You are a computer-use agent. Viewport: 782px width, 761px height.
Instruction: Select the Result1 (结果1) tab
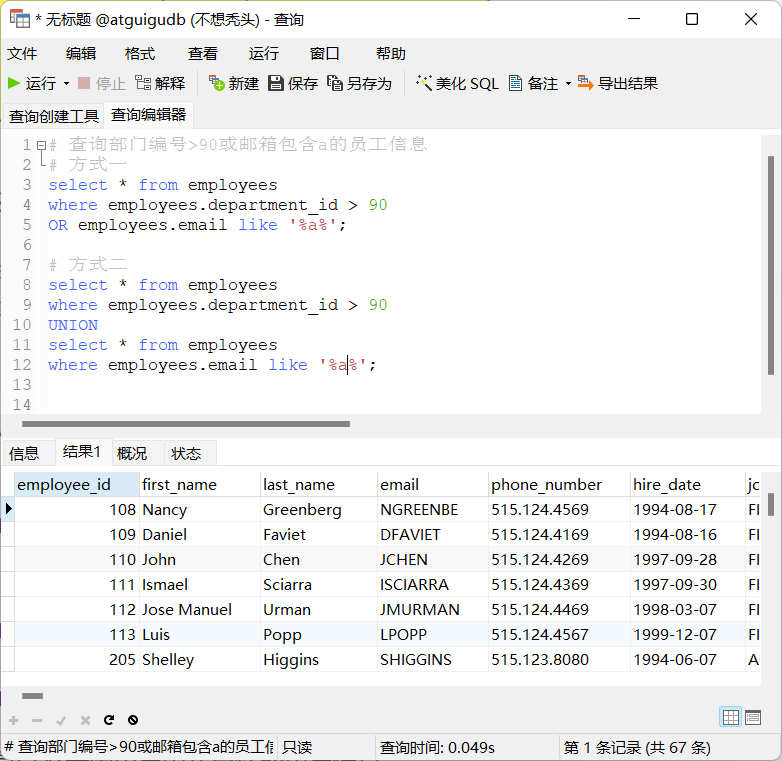click(x=82, y=452)
